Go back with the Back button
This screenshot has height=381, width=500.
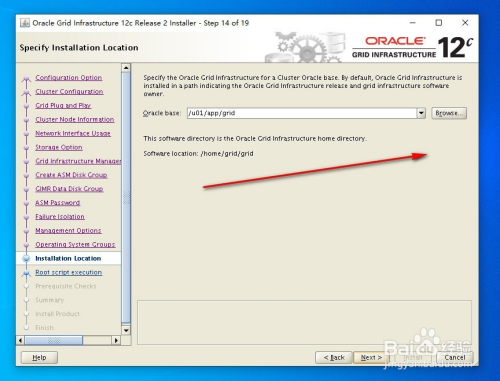click(x=334, y=358)
